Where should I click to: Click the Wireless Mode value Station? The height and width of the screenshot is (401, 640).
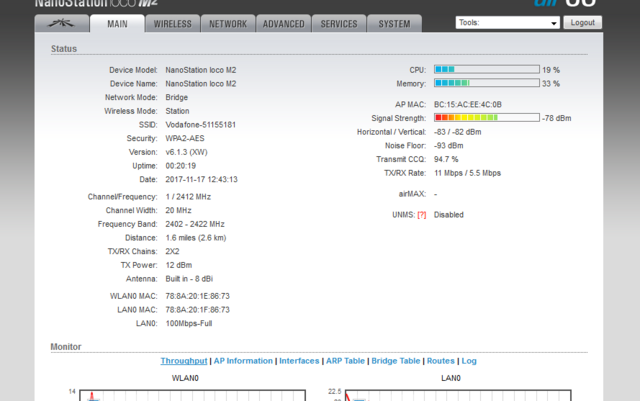(177, 111)
